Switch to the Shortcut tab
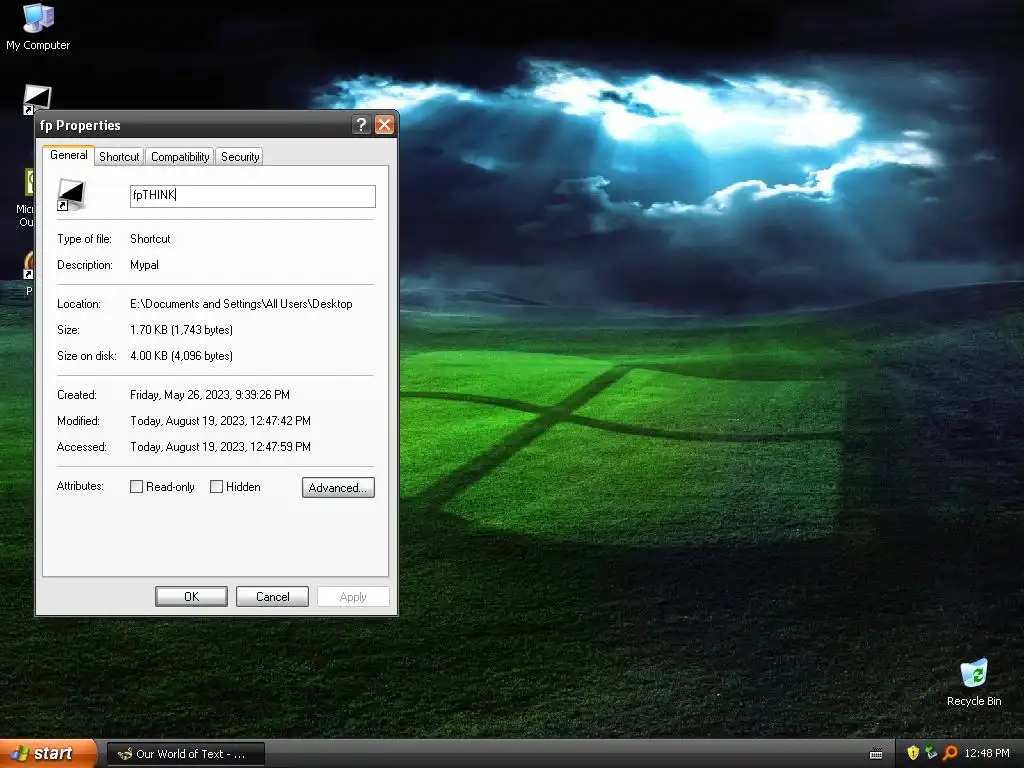 click(119, 157)
